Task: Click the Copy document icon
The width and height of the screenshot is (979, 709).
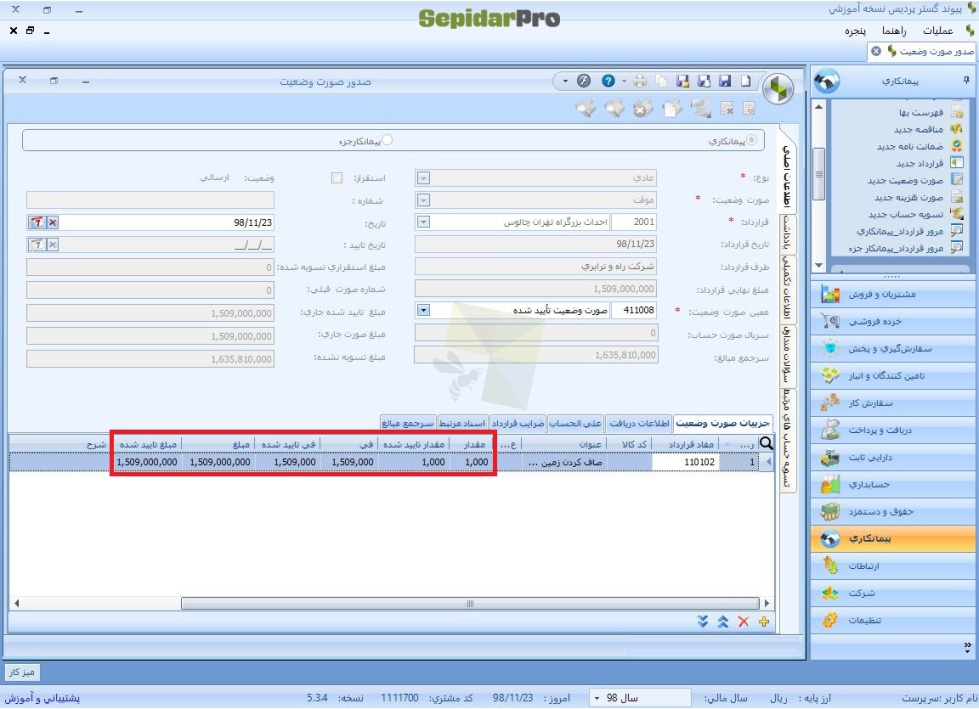Action: 661,81
